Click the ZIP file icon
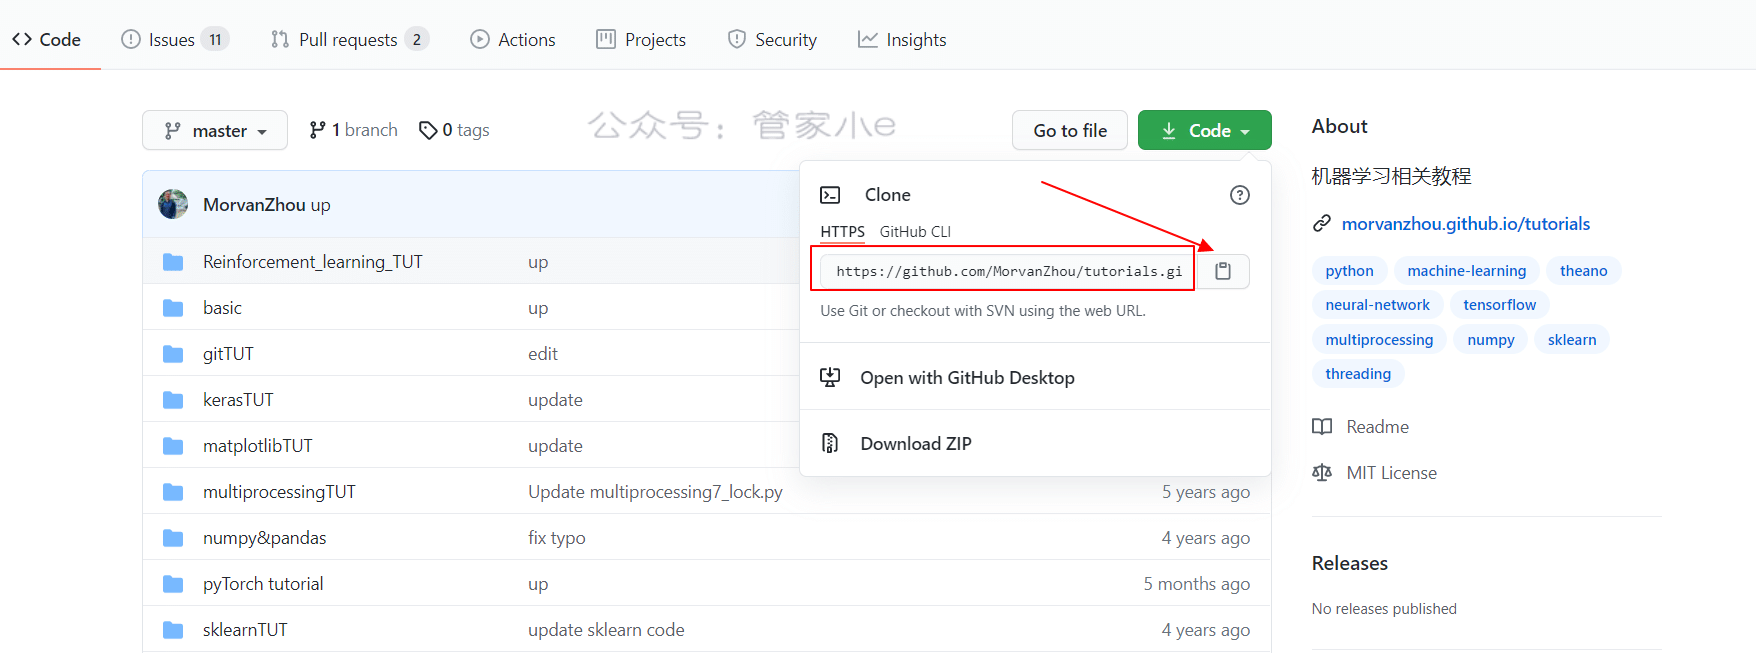This screenshot has width=1756, height=653. (x=830, y=443)
